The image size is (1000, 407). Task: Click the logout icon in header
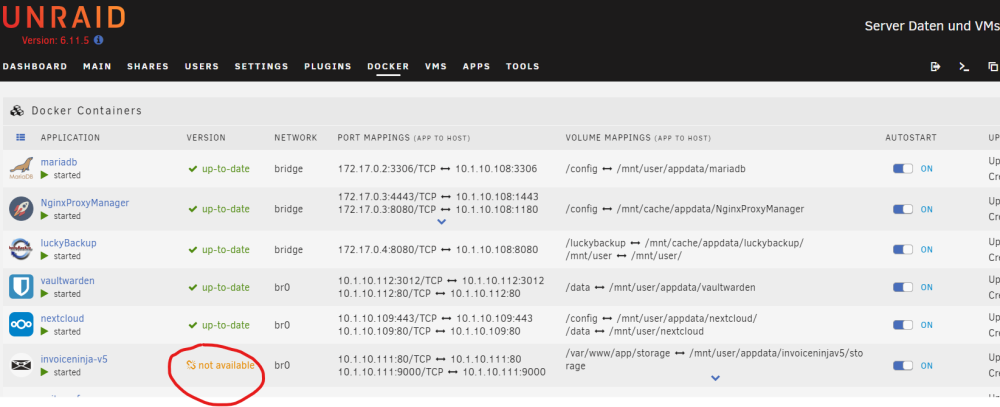(x=936, y=66)
